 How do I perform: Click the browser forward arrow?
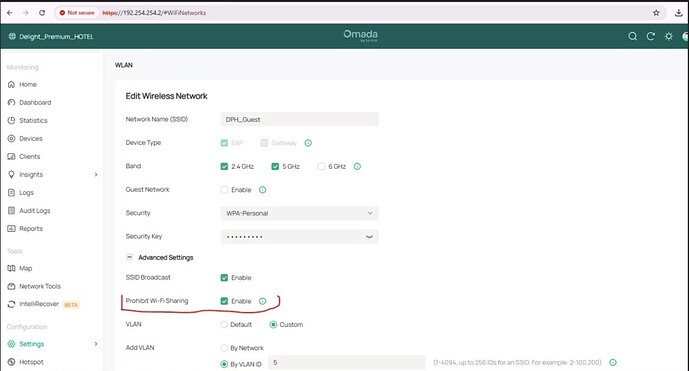point(25,13)
